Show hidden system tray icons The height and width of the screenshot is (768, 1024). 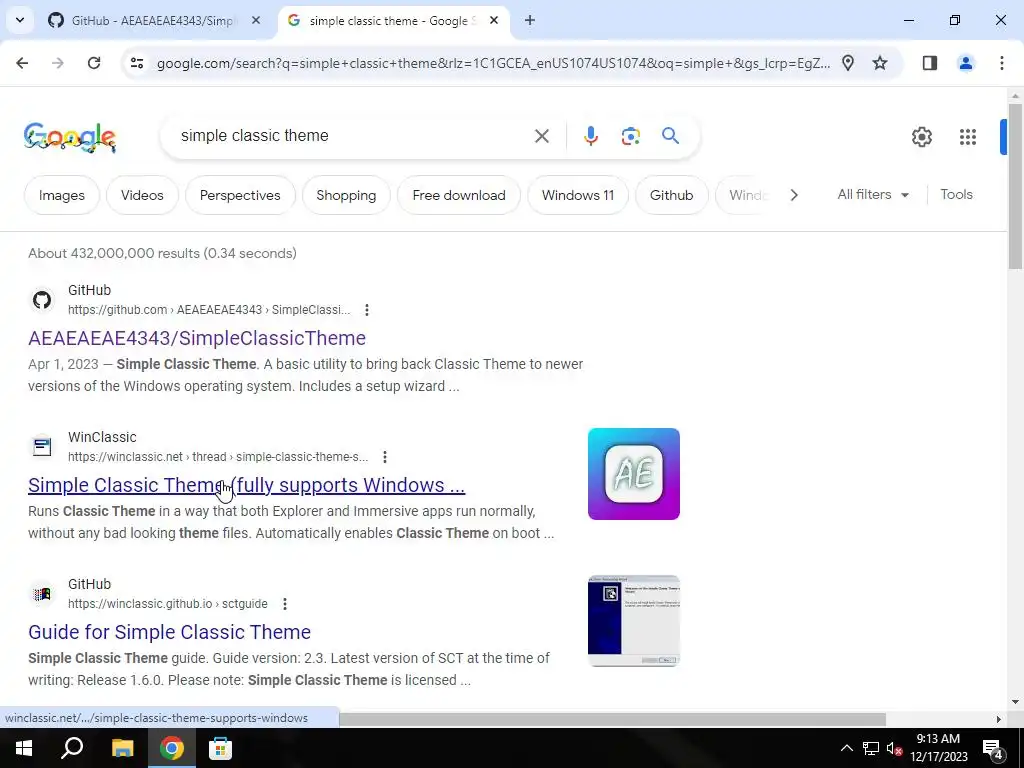point(846,748)
